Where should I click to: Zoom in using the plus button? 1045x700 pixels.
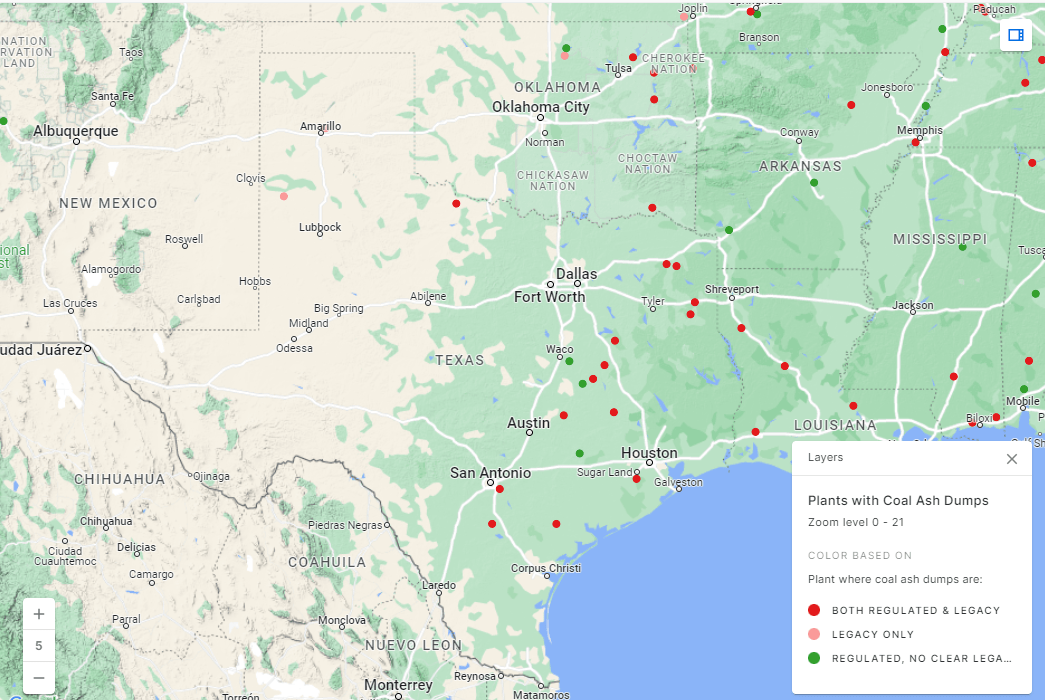click(38, 613)
